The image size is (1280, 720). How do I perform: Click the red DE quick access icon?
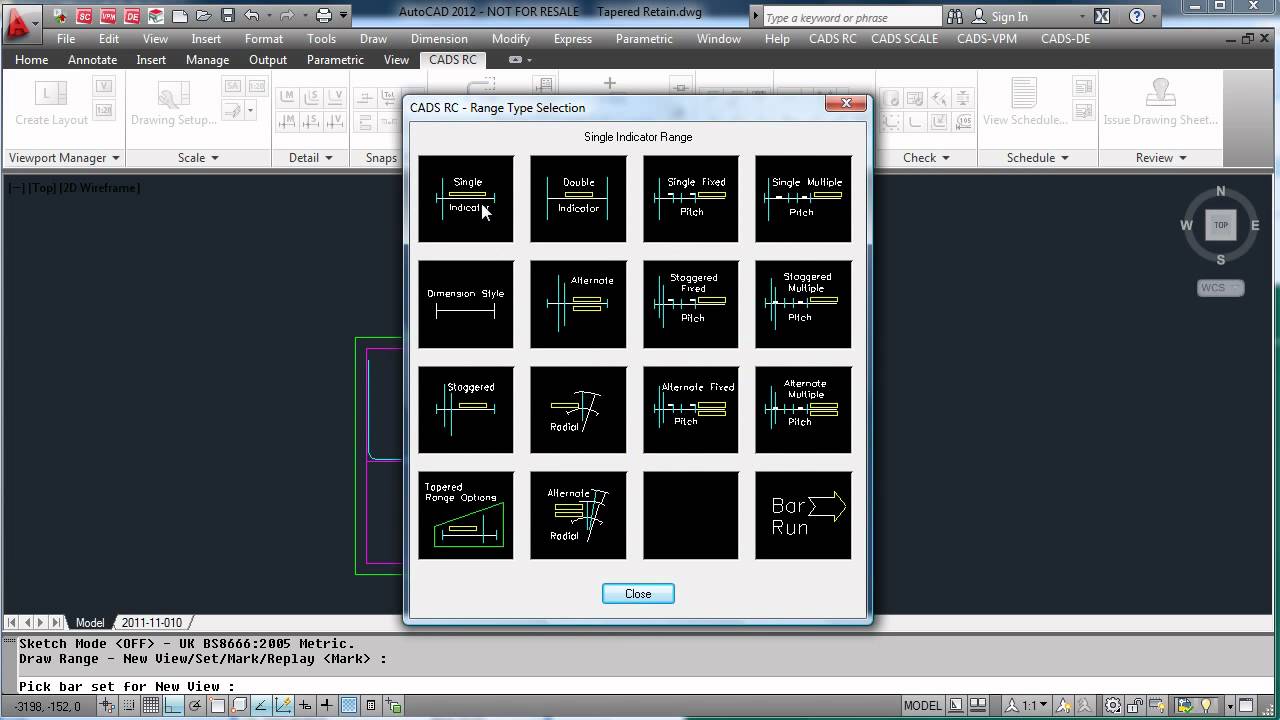132,16
